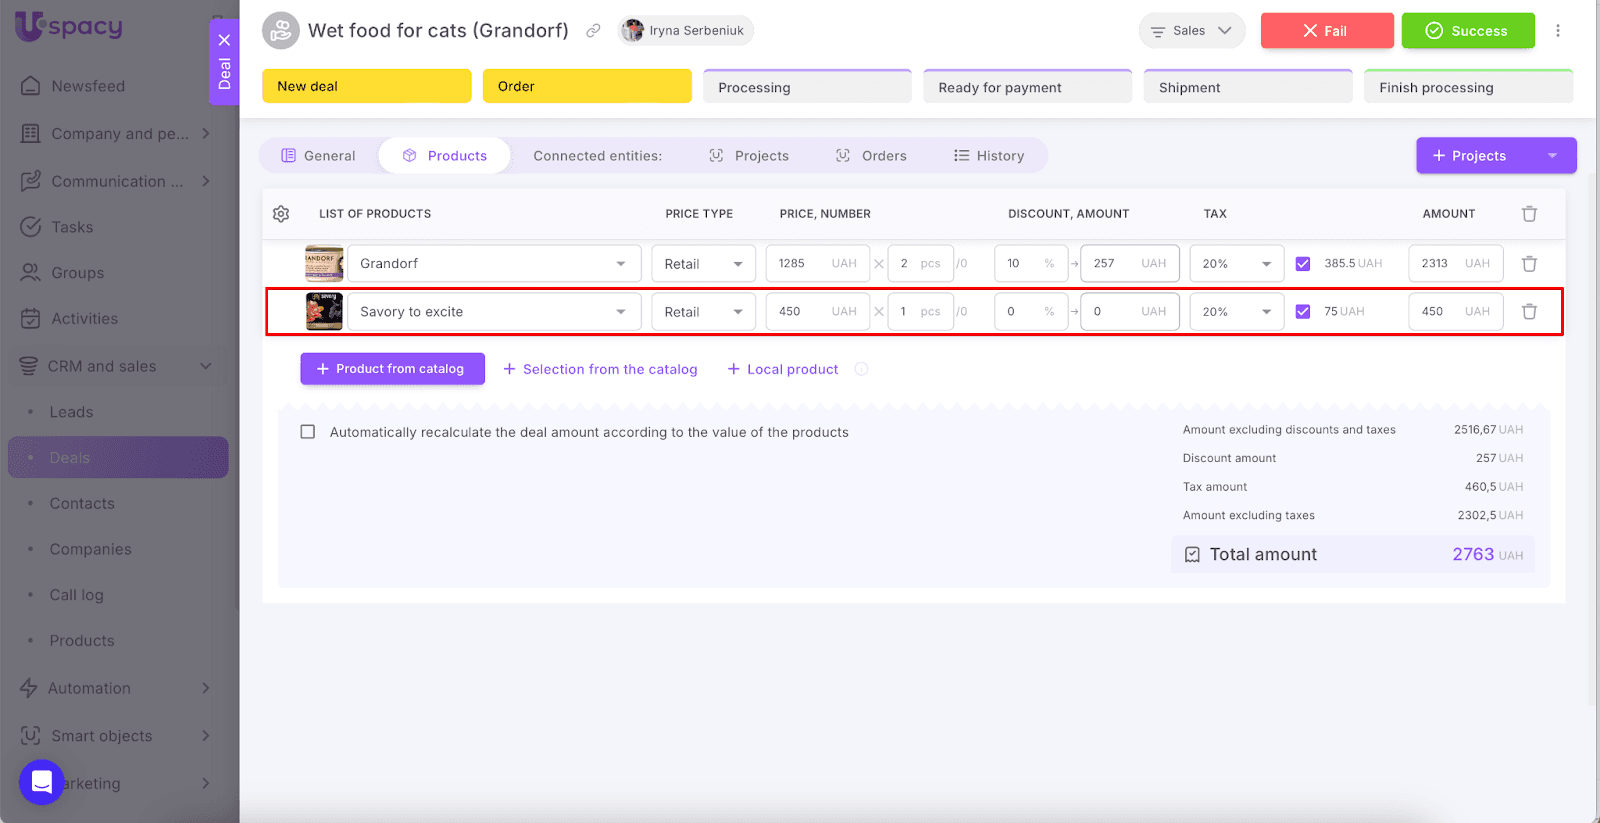Enable automatic deal amount recalculation checkbox
1600x823 pixels.
click(308, 432)
